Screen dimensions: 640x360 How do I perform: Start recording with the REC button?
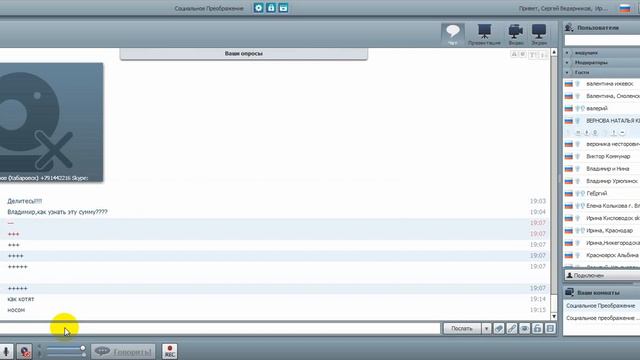[169, 351]
